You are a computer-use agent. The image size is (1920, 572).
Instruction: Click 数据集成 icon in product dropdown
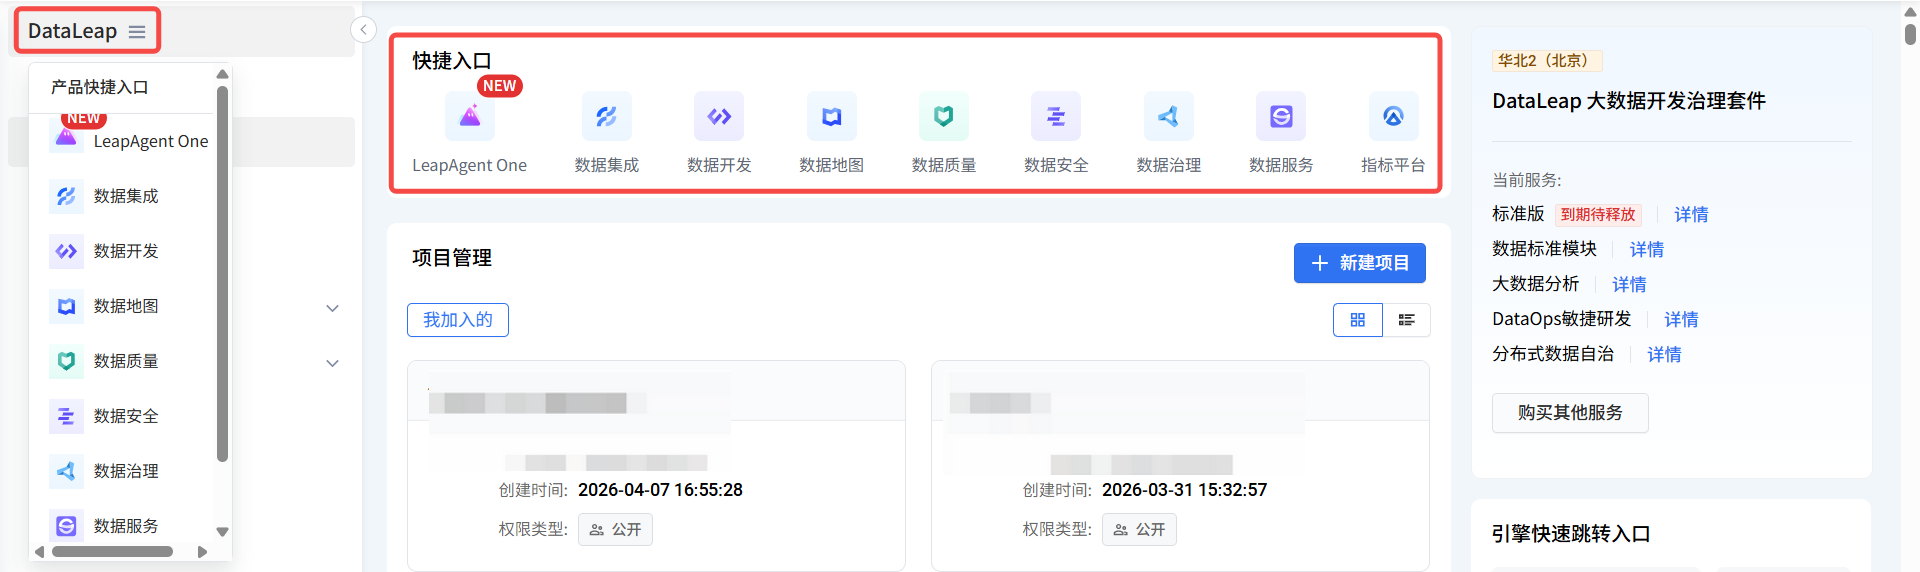(x=66, y=196)
